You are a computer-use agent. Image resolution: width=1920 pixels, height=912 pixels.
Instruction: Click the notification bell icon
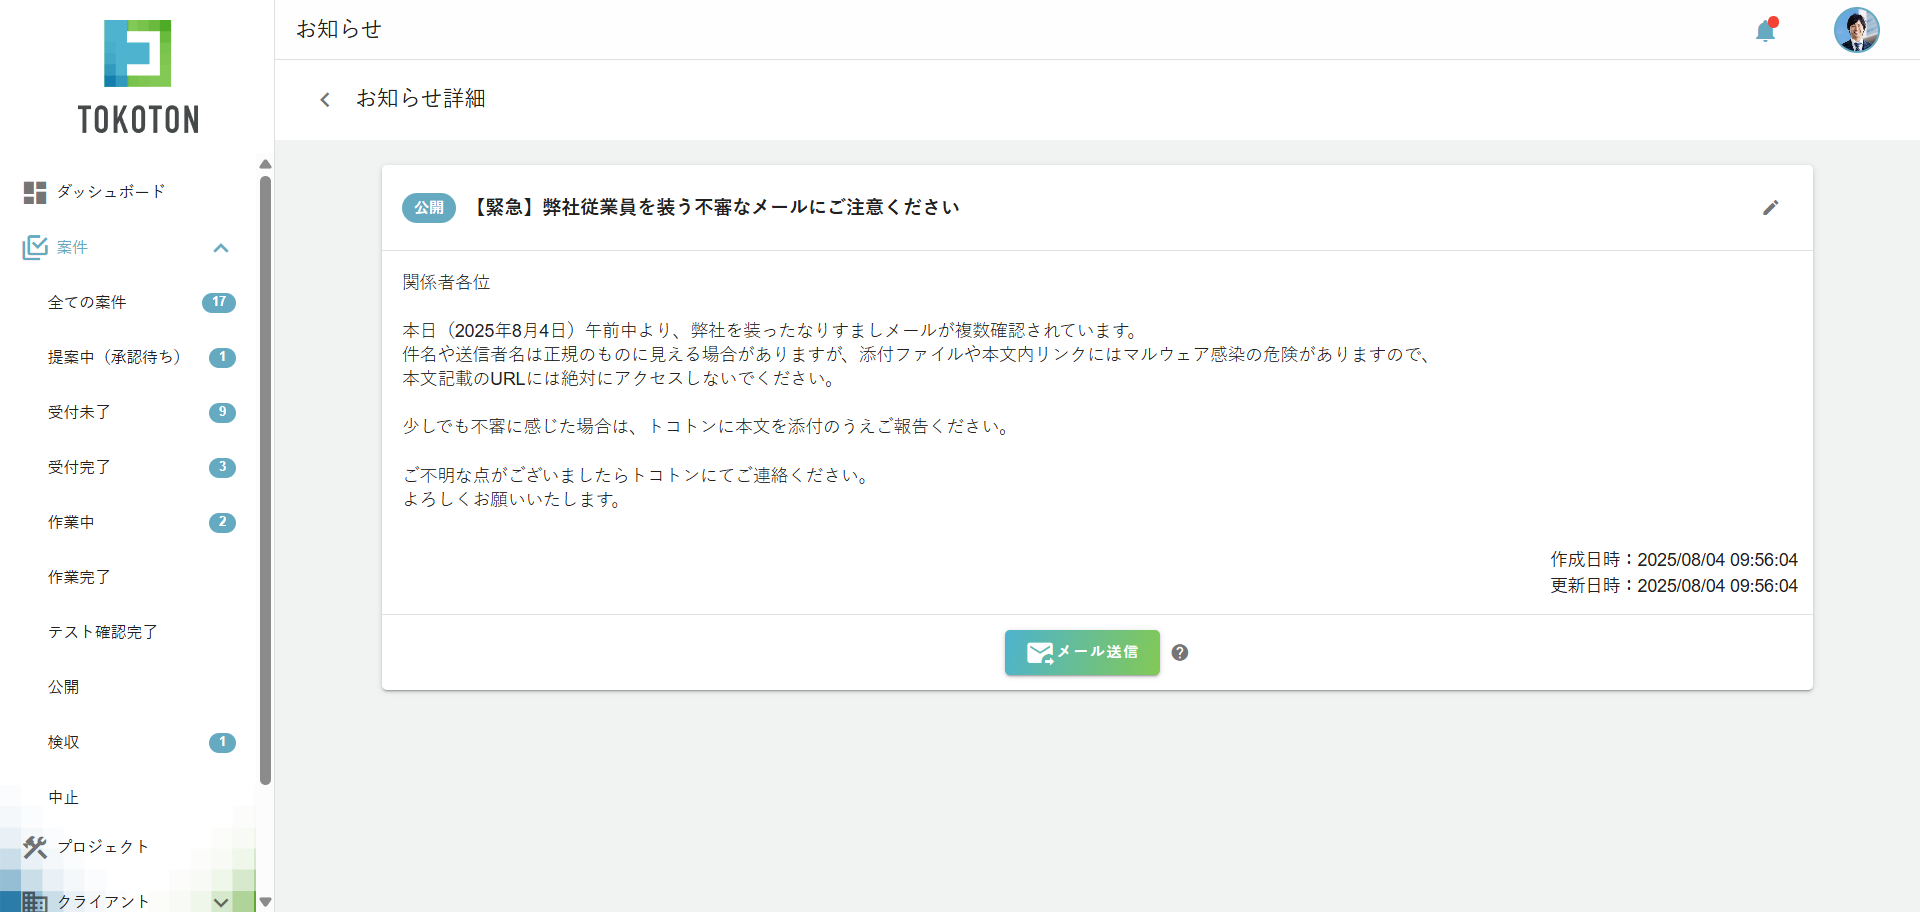pyautogui.click(x=1765, y=31)
